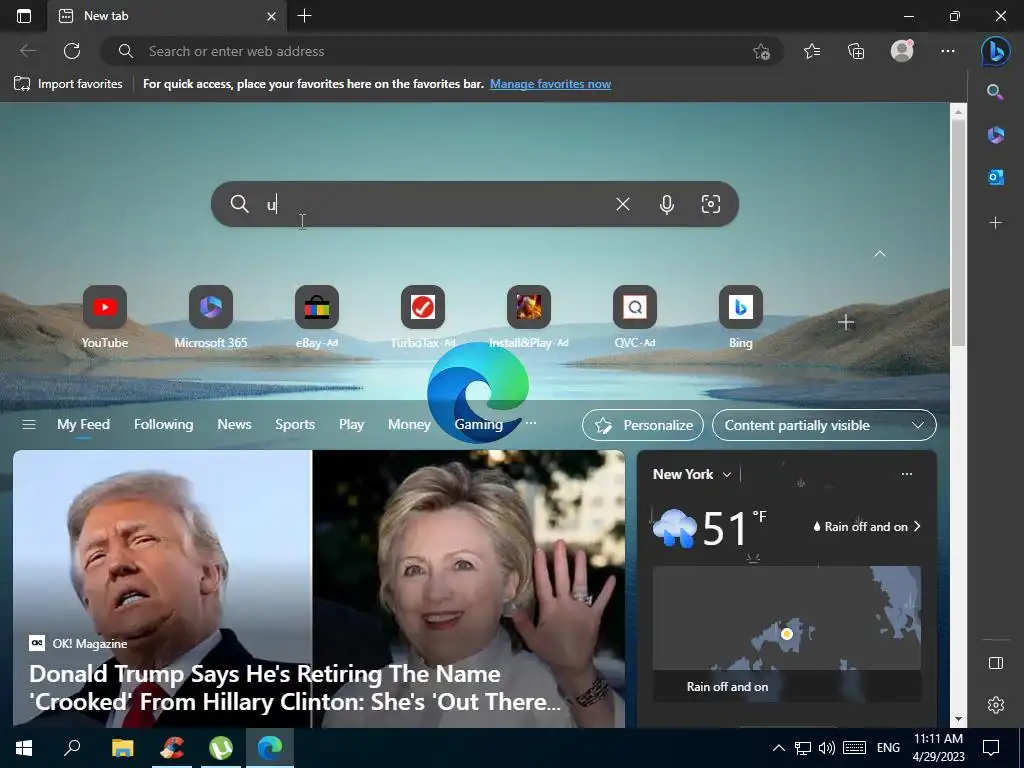Open the Windows Start menu
Viewport: 1024px width, 768px height.
(x=24, y=747)
